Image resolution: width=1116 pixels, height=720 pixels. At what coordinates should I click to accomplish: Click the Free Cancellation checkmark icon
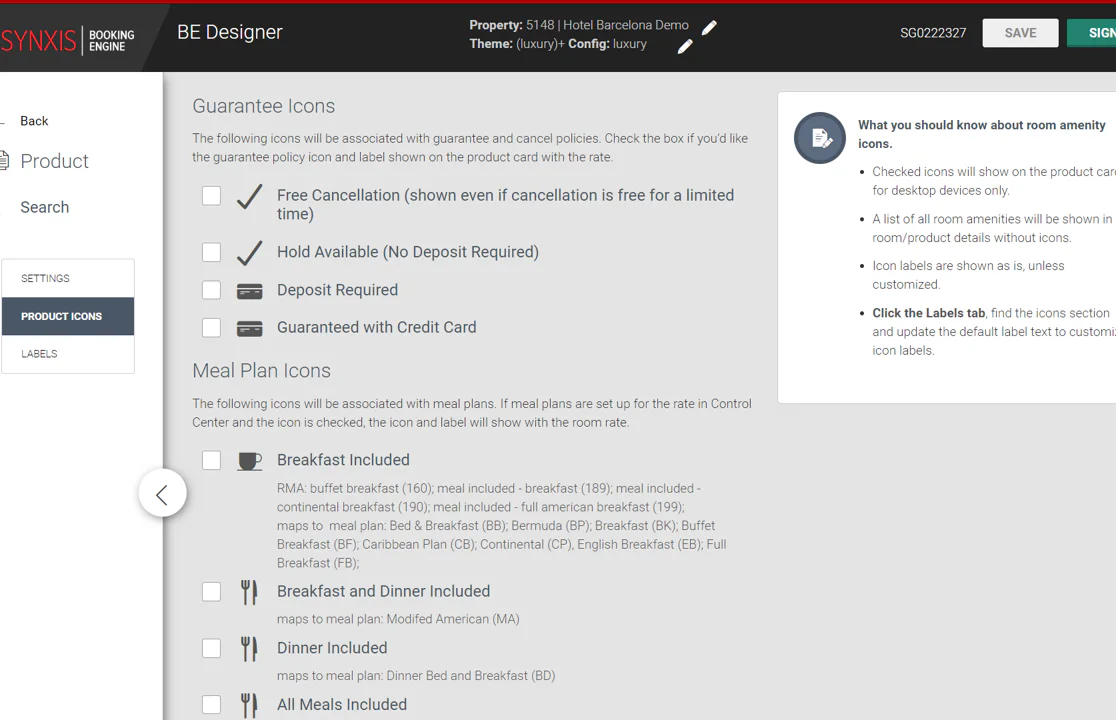click(249, 197)
